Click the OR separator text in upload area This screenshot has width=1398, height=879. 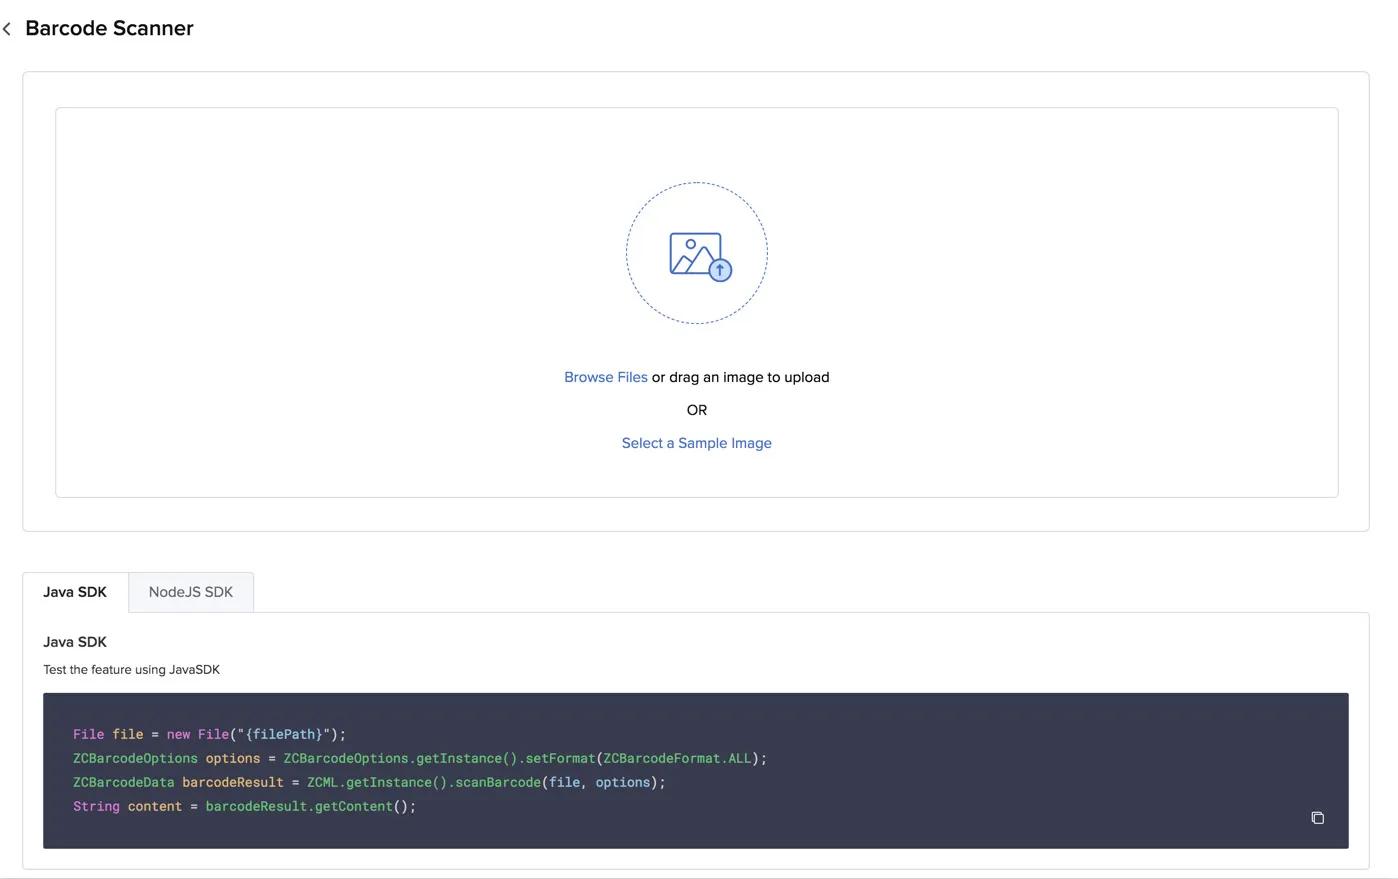[697, 410]
